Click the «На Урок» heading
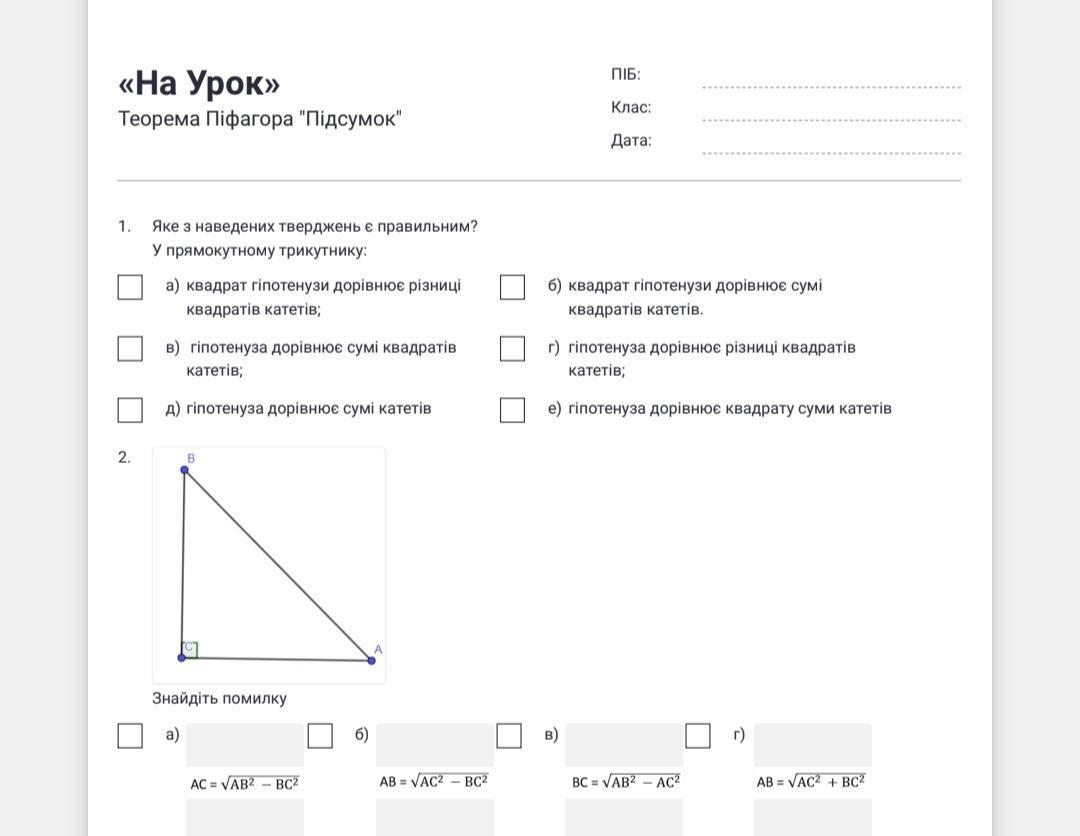 [199, 83]
